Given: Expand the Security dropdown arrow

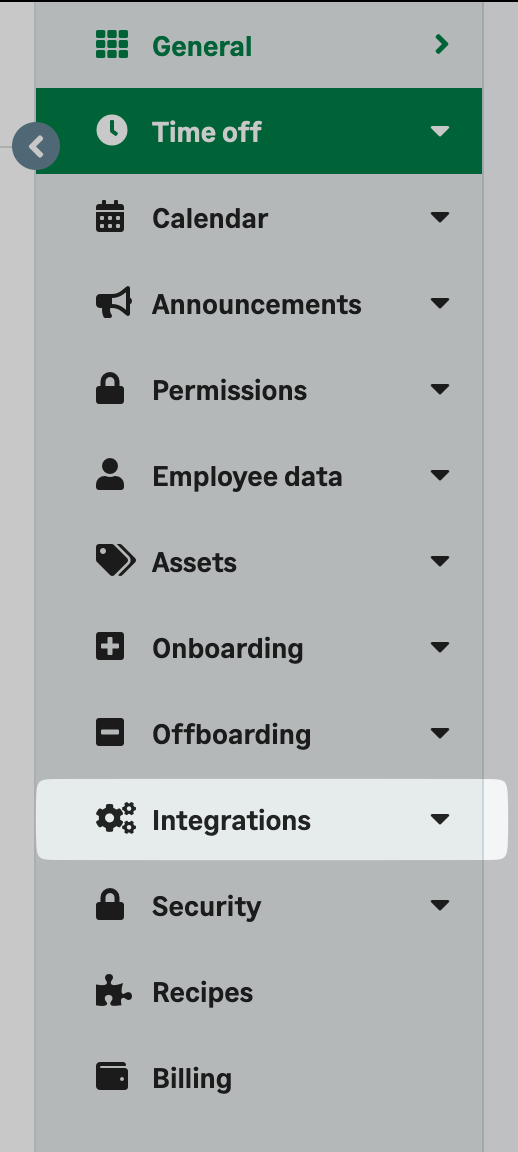Looking at the screenshot, I should pos(439,904).
